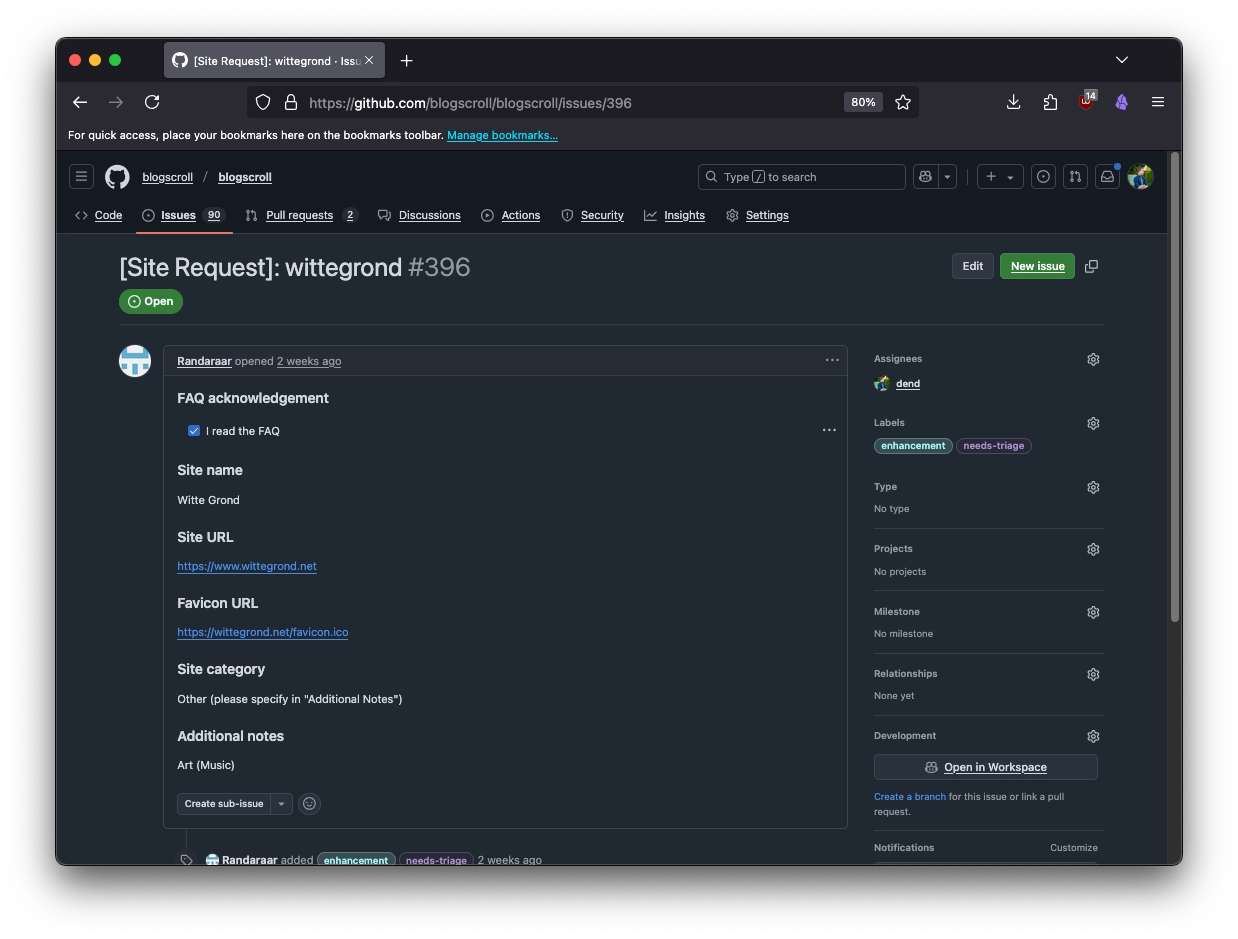Viewport: 1238px width, 939px height.
Task: Open the Firefox application menu
Action: (1158, 102)
